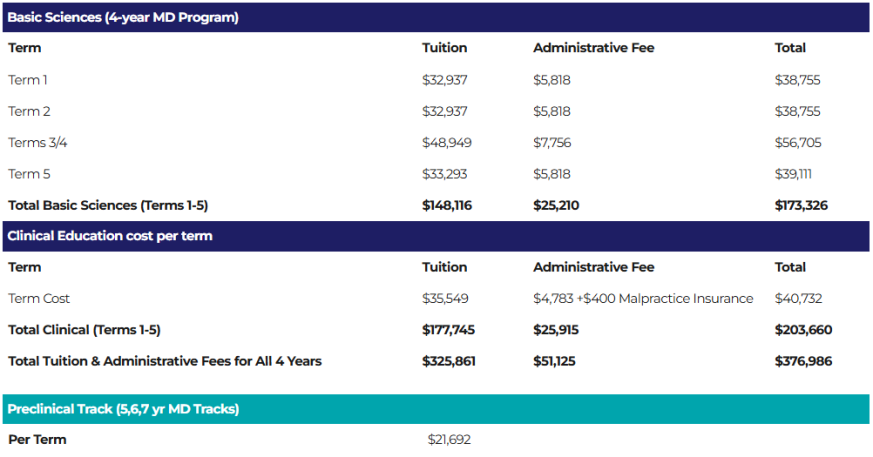Click the clinical term total $40,732
The image size is (873, 457).
tap(798, 298)
